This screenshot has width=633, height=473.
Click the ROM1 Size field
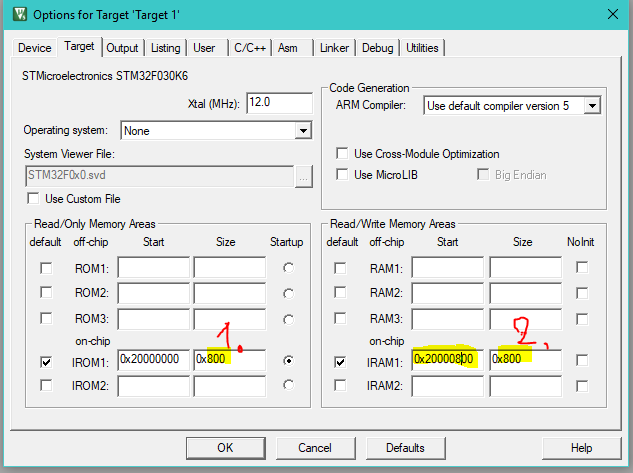click(x=230, y=267)
